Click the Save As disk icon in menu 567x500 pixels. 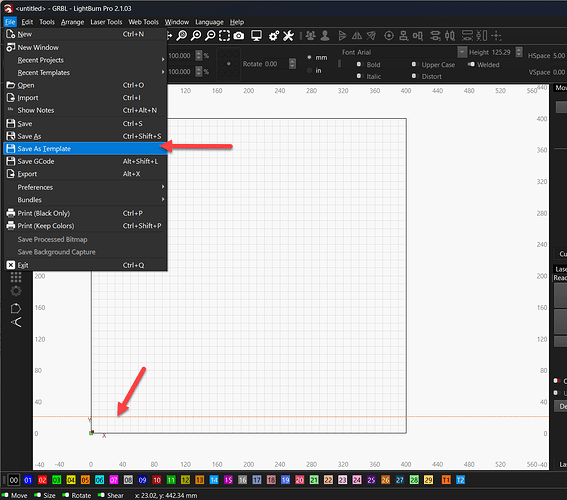click(11, 136)
